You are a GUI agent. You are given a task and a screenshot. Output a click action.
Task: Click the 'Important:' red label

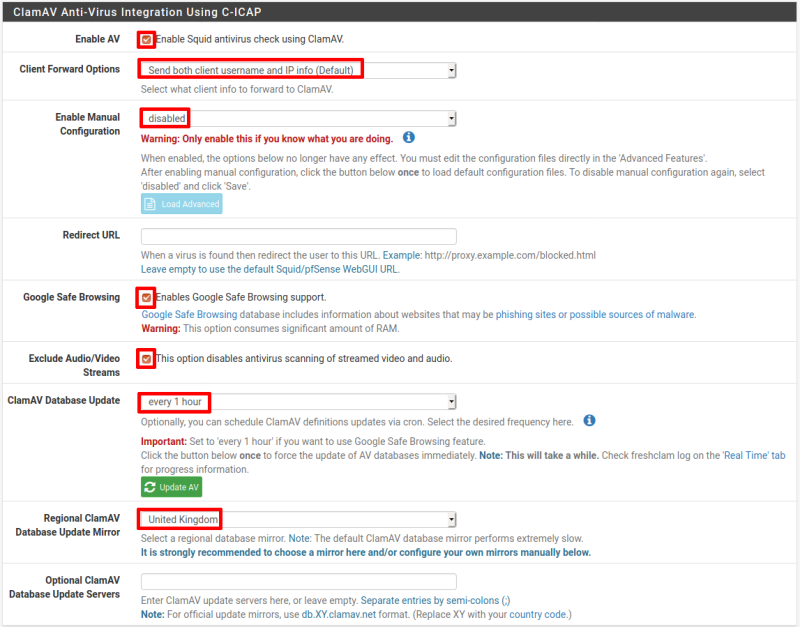[x=164, y=441]
